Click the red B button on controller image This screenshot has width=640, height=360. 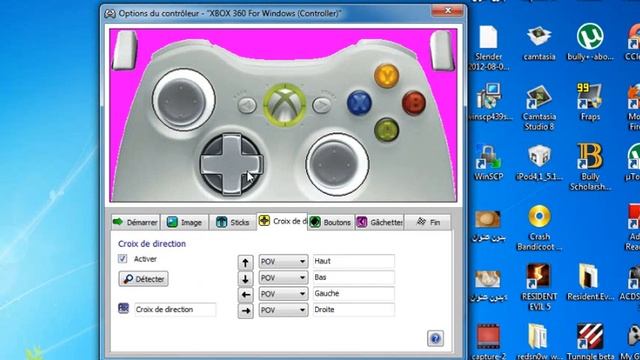point(413,103)
